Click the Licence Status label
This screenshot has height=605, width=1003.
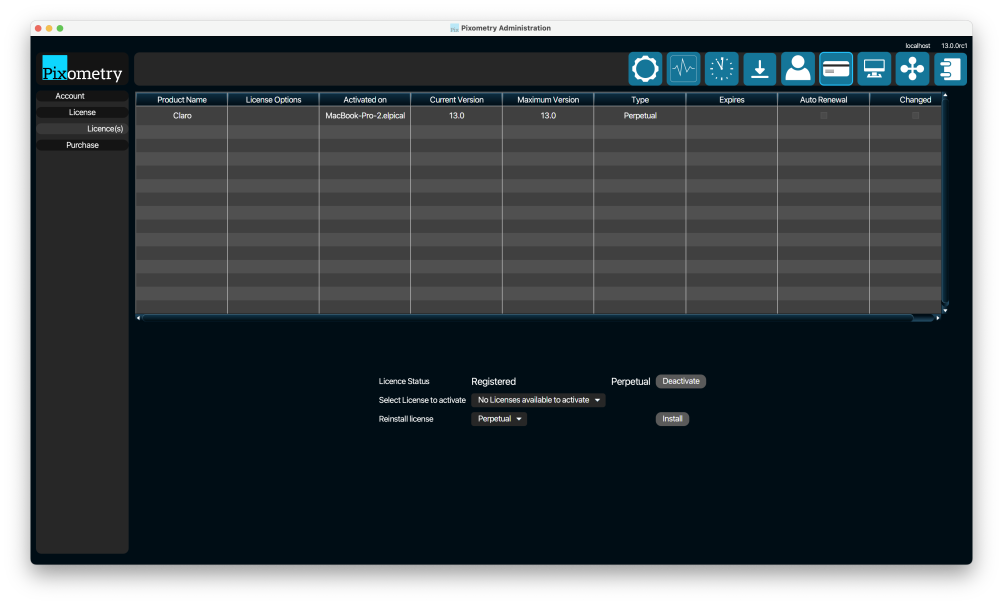[404, 381]
